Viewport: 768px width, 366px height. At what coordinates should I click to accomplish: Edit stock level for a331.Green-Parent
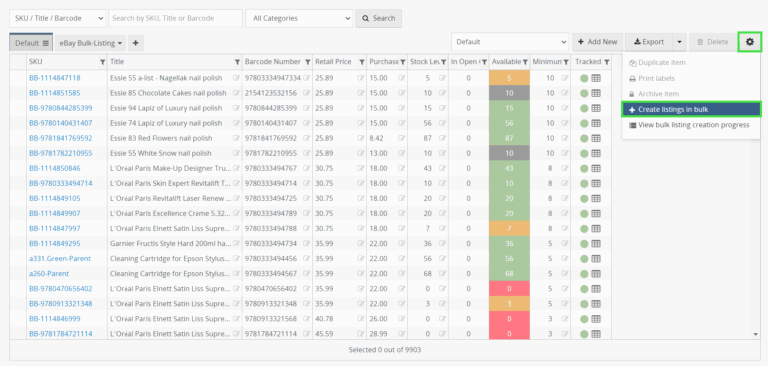tap(442, 259)
